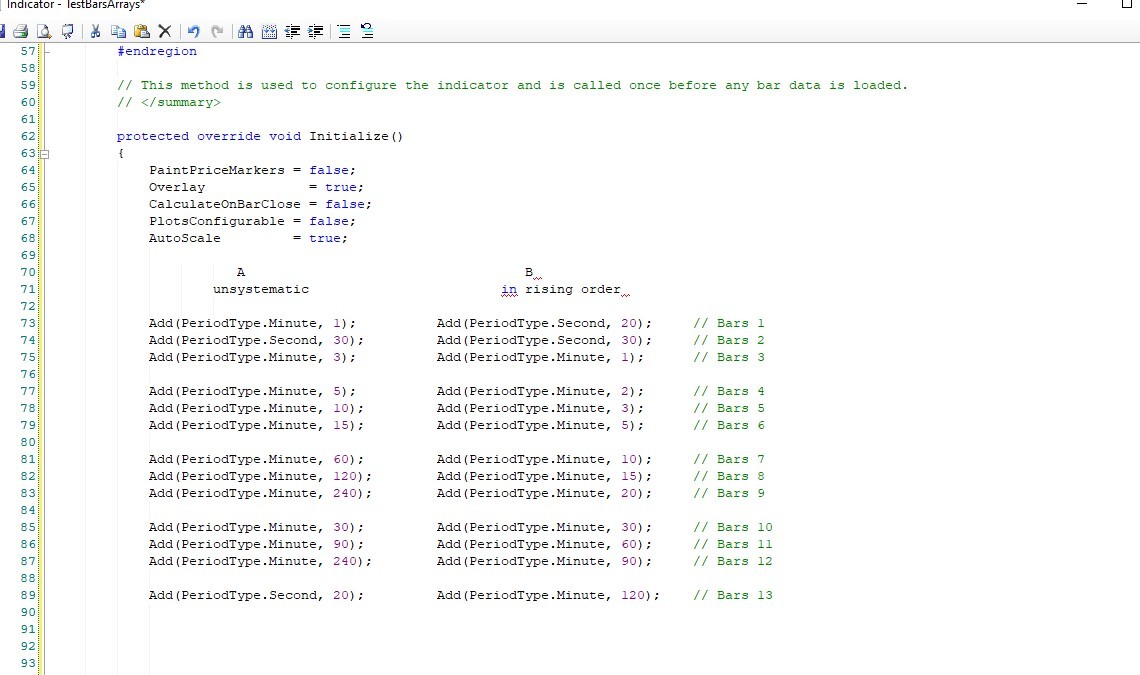Click the '// Bars 5' comment
The image size is (1140, 675).
coord(728,408)
